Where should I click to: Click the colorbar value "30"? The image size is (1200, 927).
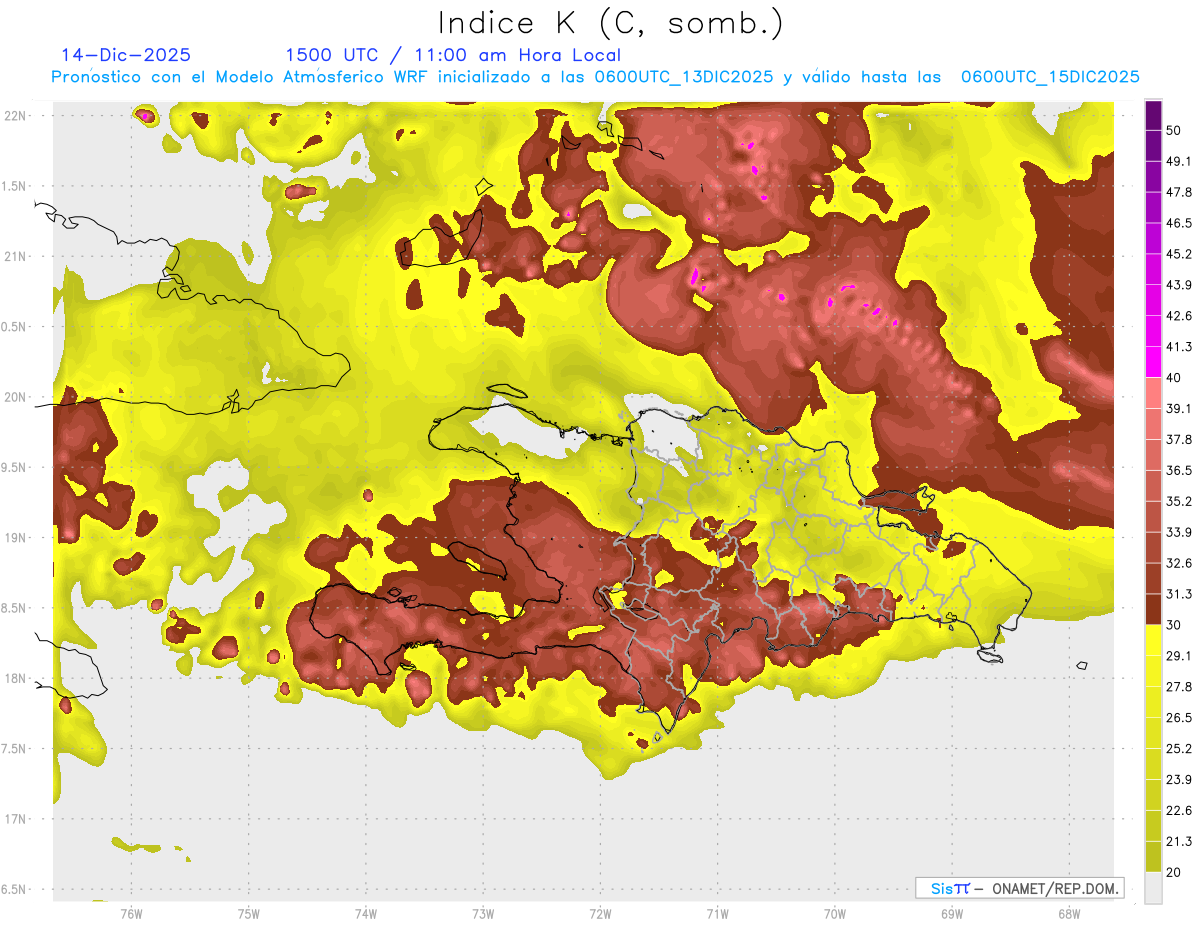pyautogui.click(x=1175, y=625)
